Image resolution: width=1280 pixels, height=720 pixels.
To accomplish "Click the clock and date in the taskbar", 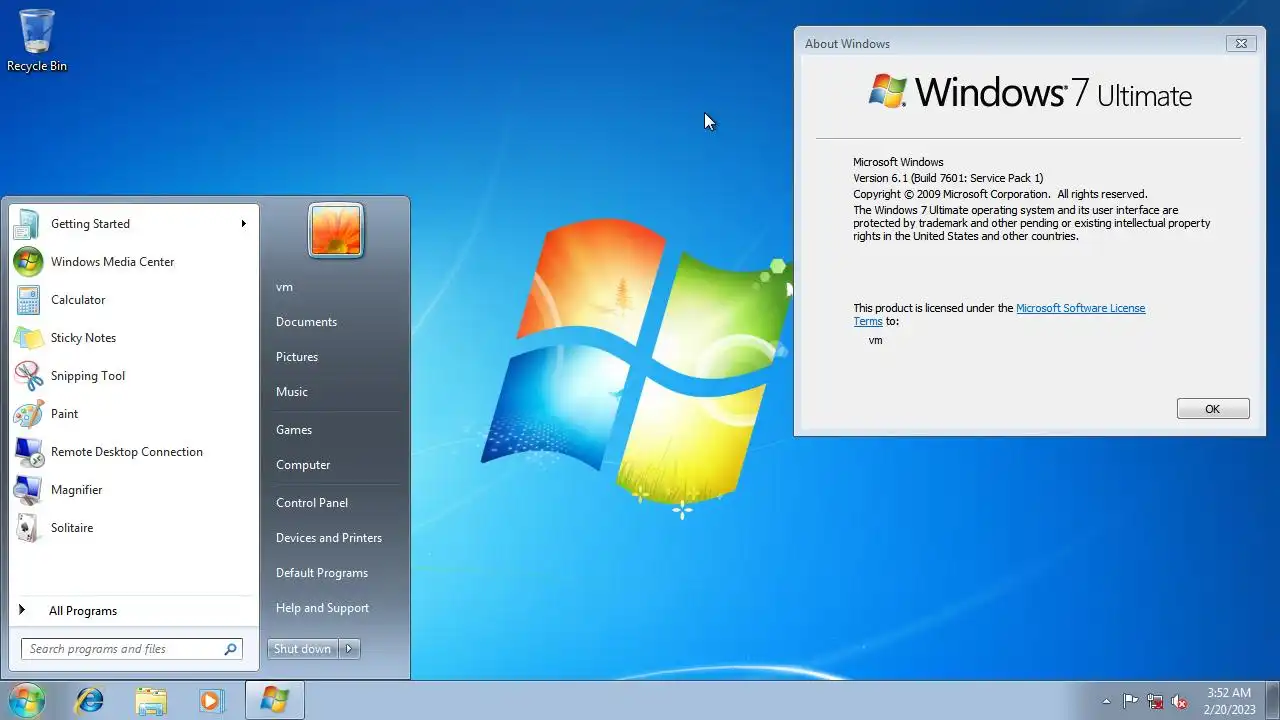I will (x=1229, y=701).
